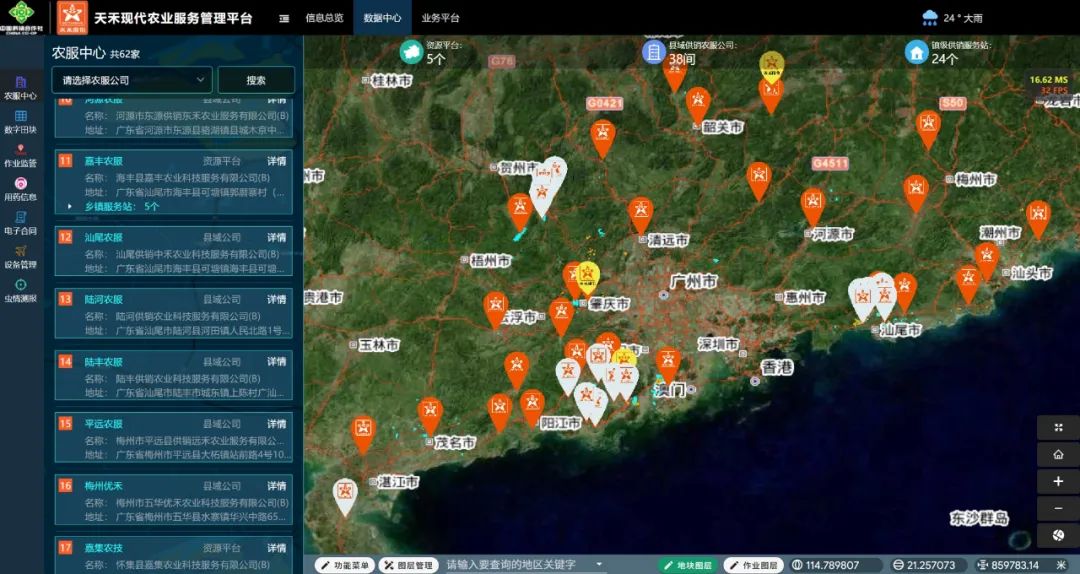Open 详情 for 汕尾农服
This screenshot has width=1080, height=574.
click(x=276, y=238)
